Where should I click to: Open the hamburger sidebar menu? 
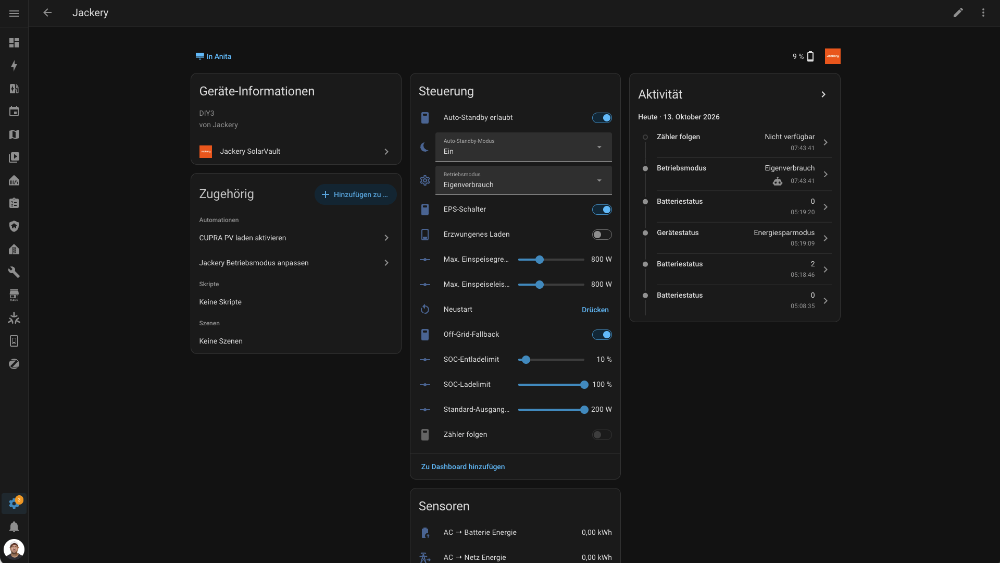[14, 13]
